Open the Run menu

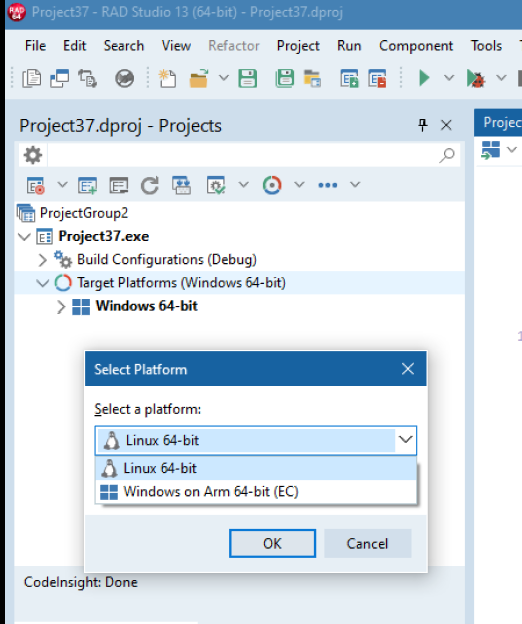349,46
